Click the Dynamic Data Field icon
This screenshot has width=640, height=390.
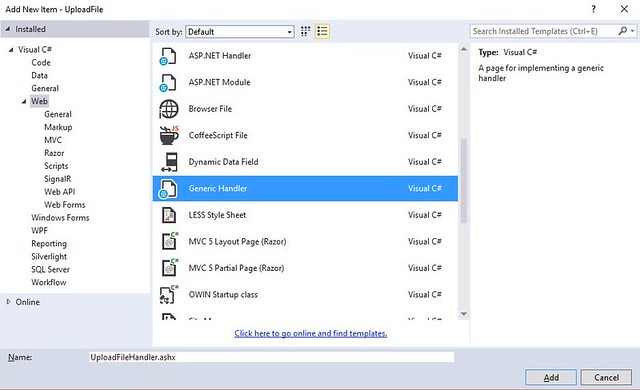point(169,162)
